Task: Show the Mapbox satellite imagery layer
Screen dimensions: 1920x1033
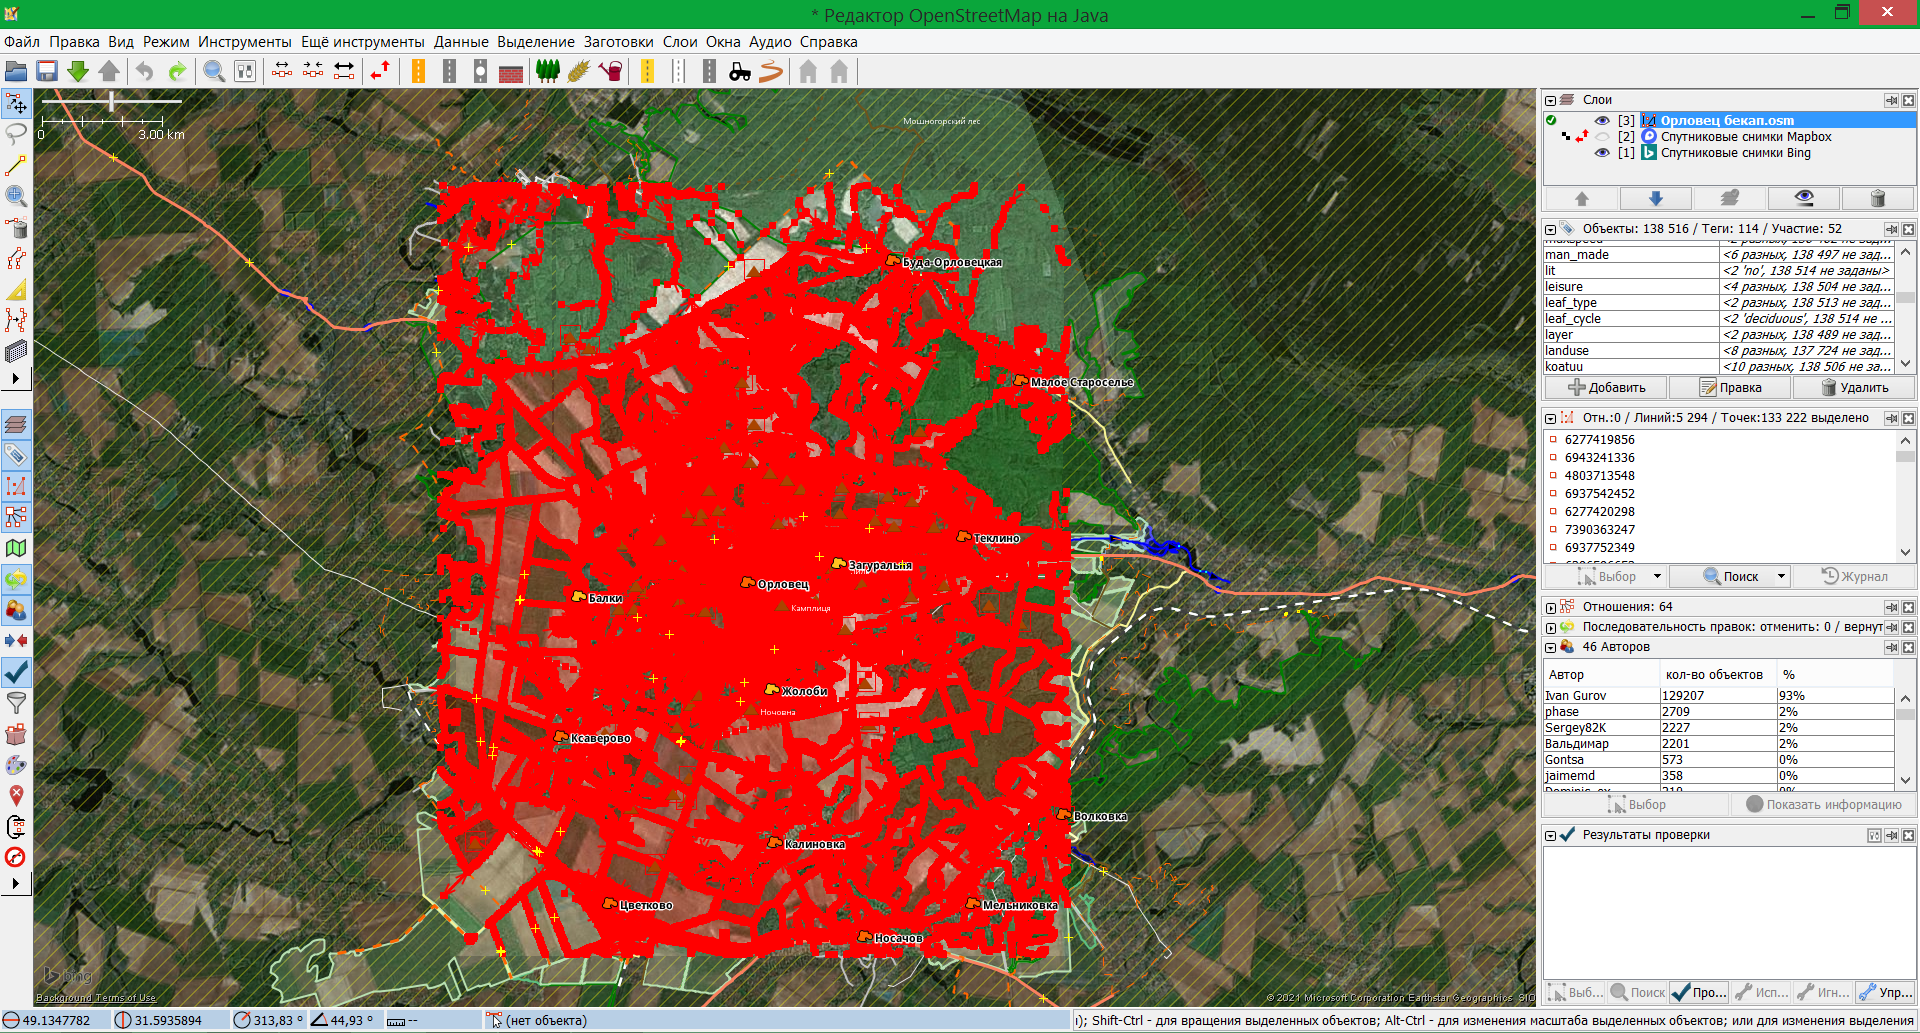Action: pos(1602,137)
